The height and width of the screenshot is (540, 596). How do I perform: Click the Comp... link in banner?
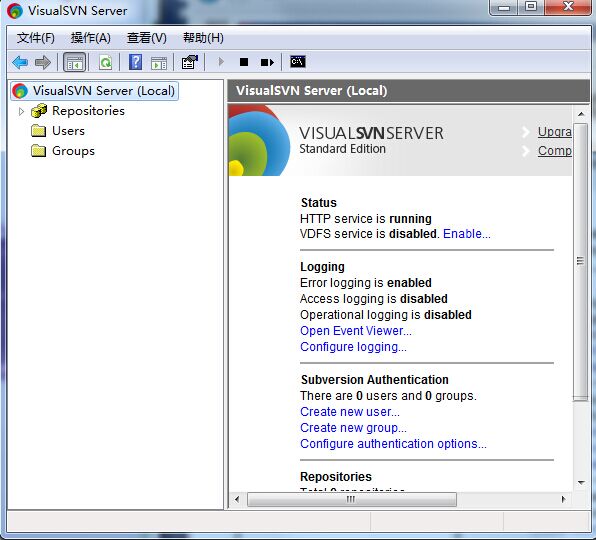[555, 151]
